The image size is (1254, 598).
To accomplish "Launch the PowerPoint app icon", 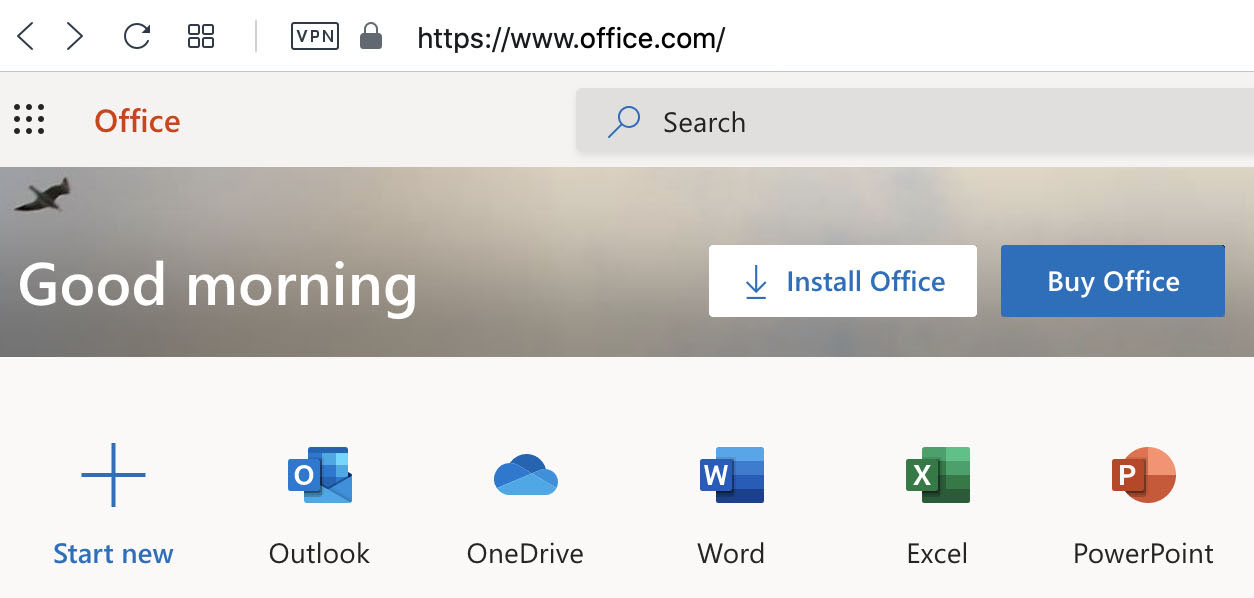I will [x=1144, y=474].
